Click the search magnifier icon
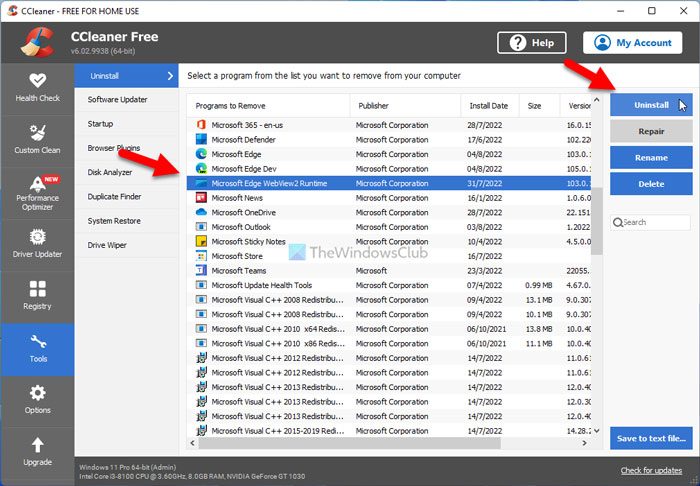Viewport: 700px width, 486px height. [618, 222]
